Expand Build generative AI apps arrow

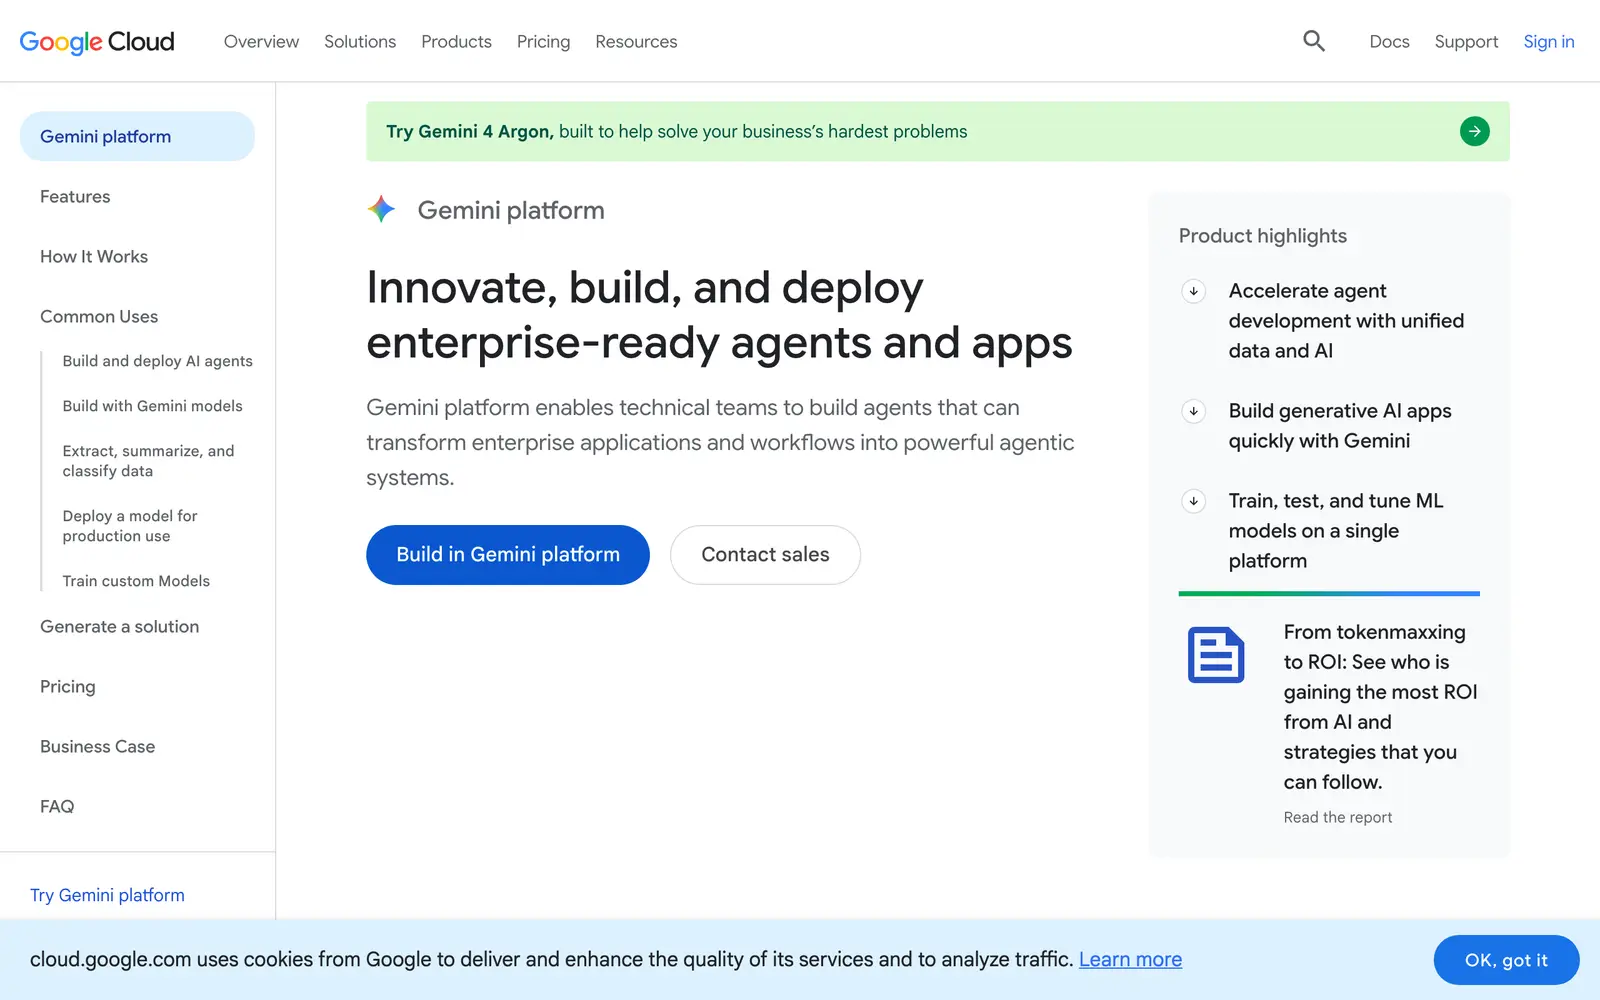[x=1193, y=411]
